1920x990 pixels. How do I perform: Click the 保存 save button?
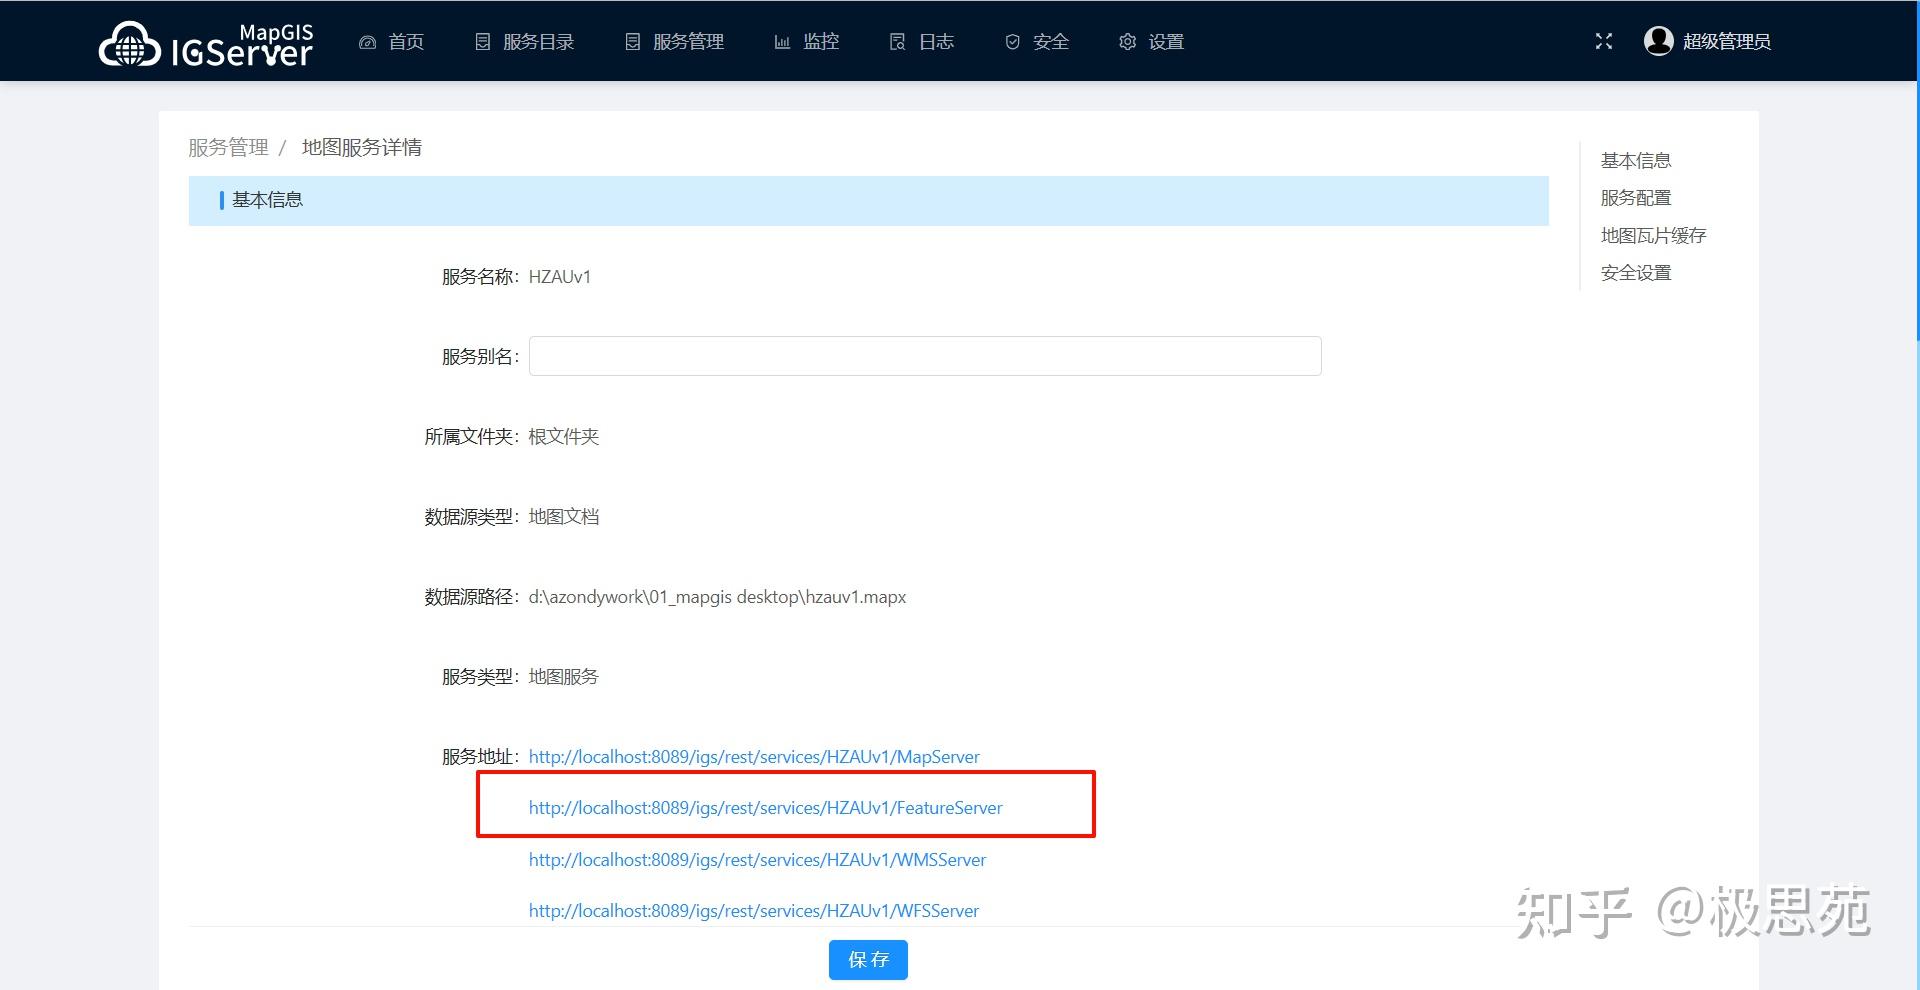[x=867, y=959]
